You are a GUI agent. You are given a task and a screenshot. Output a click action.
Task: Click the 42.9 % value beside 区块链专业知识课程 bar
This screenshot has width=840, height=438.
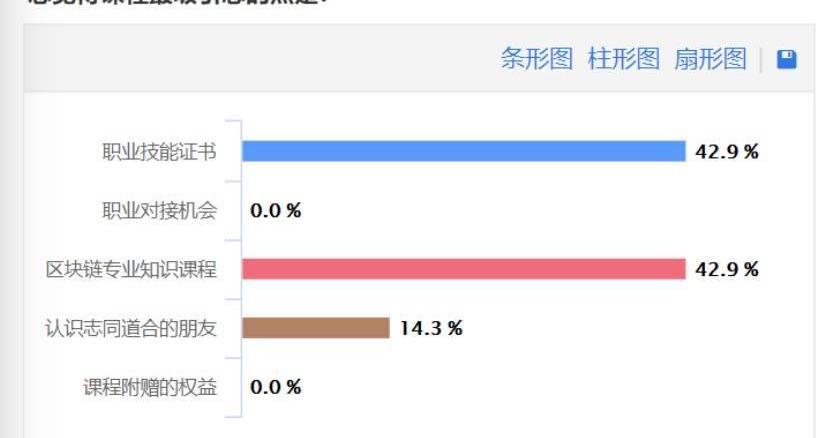[727, 270]
